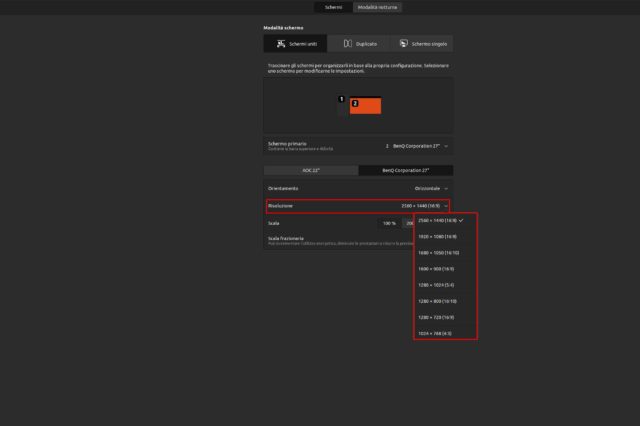Select the Schermi uniti mode
640x426 pixels.
(296, 44)
